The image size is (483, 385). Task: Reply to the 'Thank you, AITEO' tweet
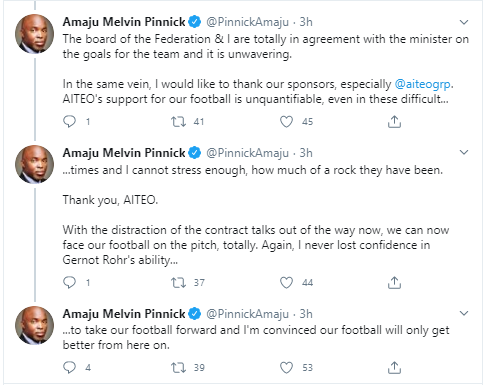point(69,283)
